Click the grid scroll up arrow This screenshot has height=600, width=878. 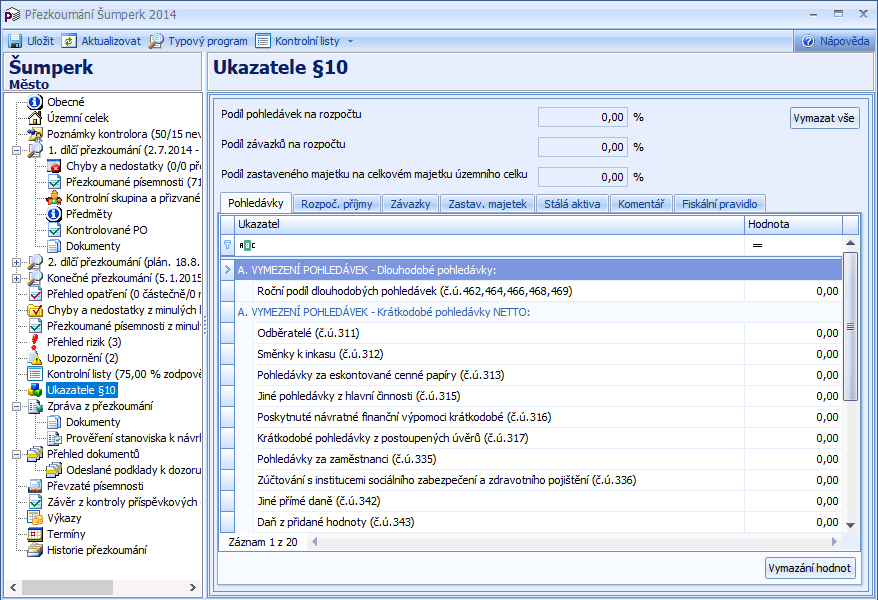pyautogui.click(x=850, y=243)
